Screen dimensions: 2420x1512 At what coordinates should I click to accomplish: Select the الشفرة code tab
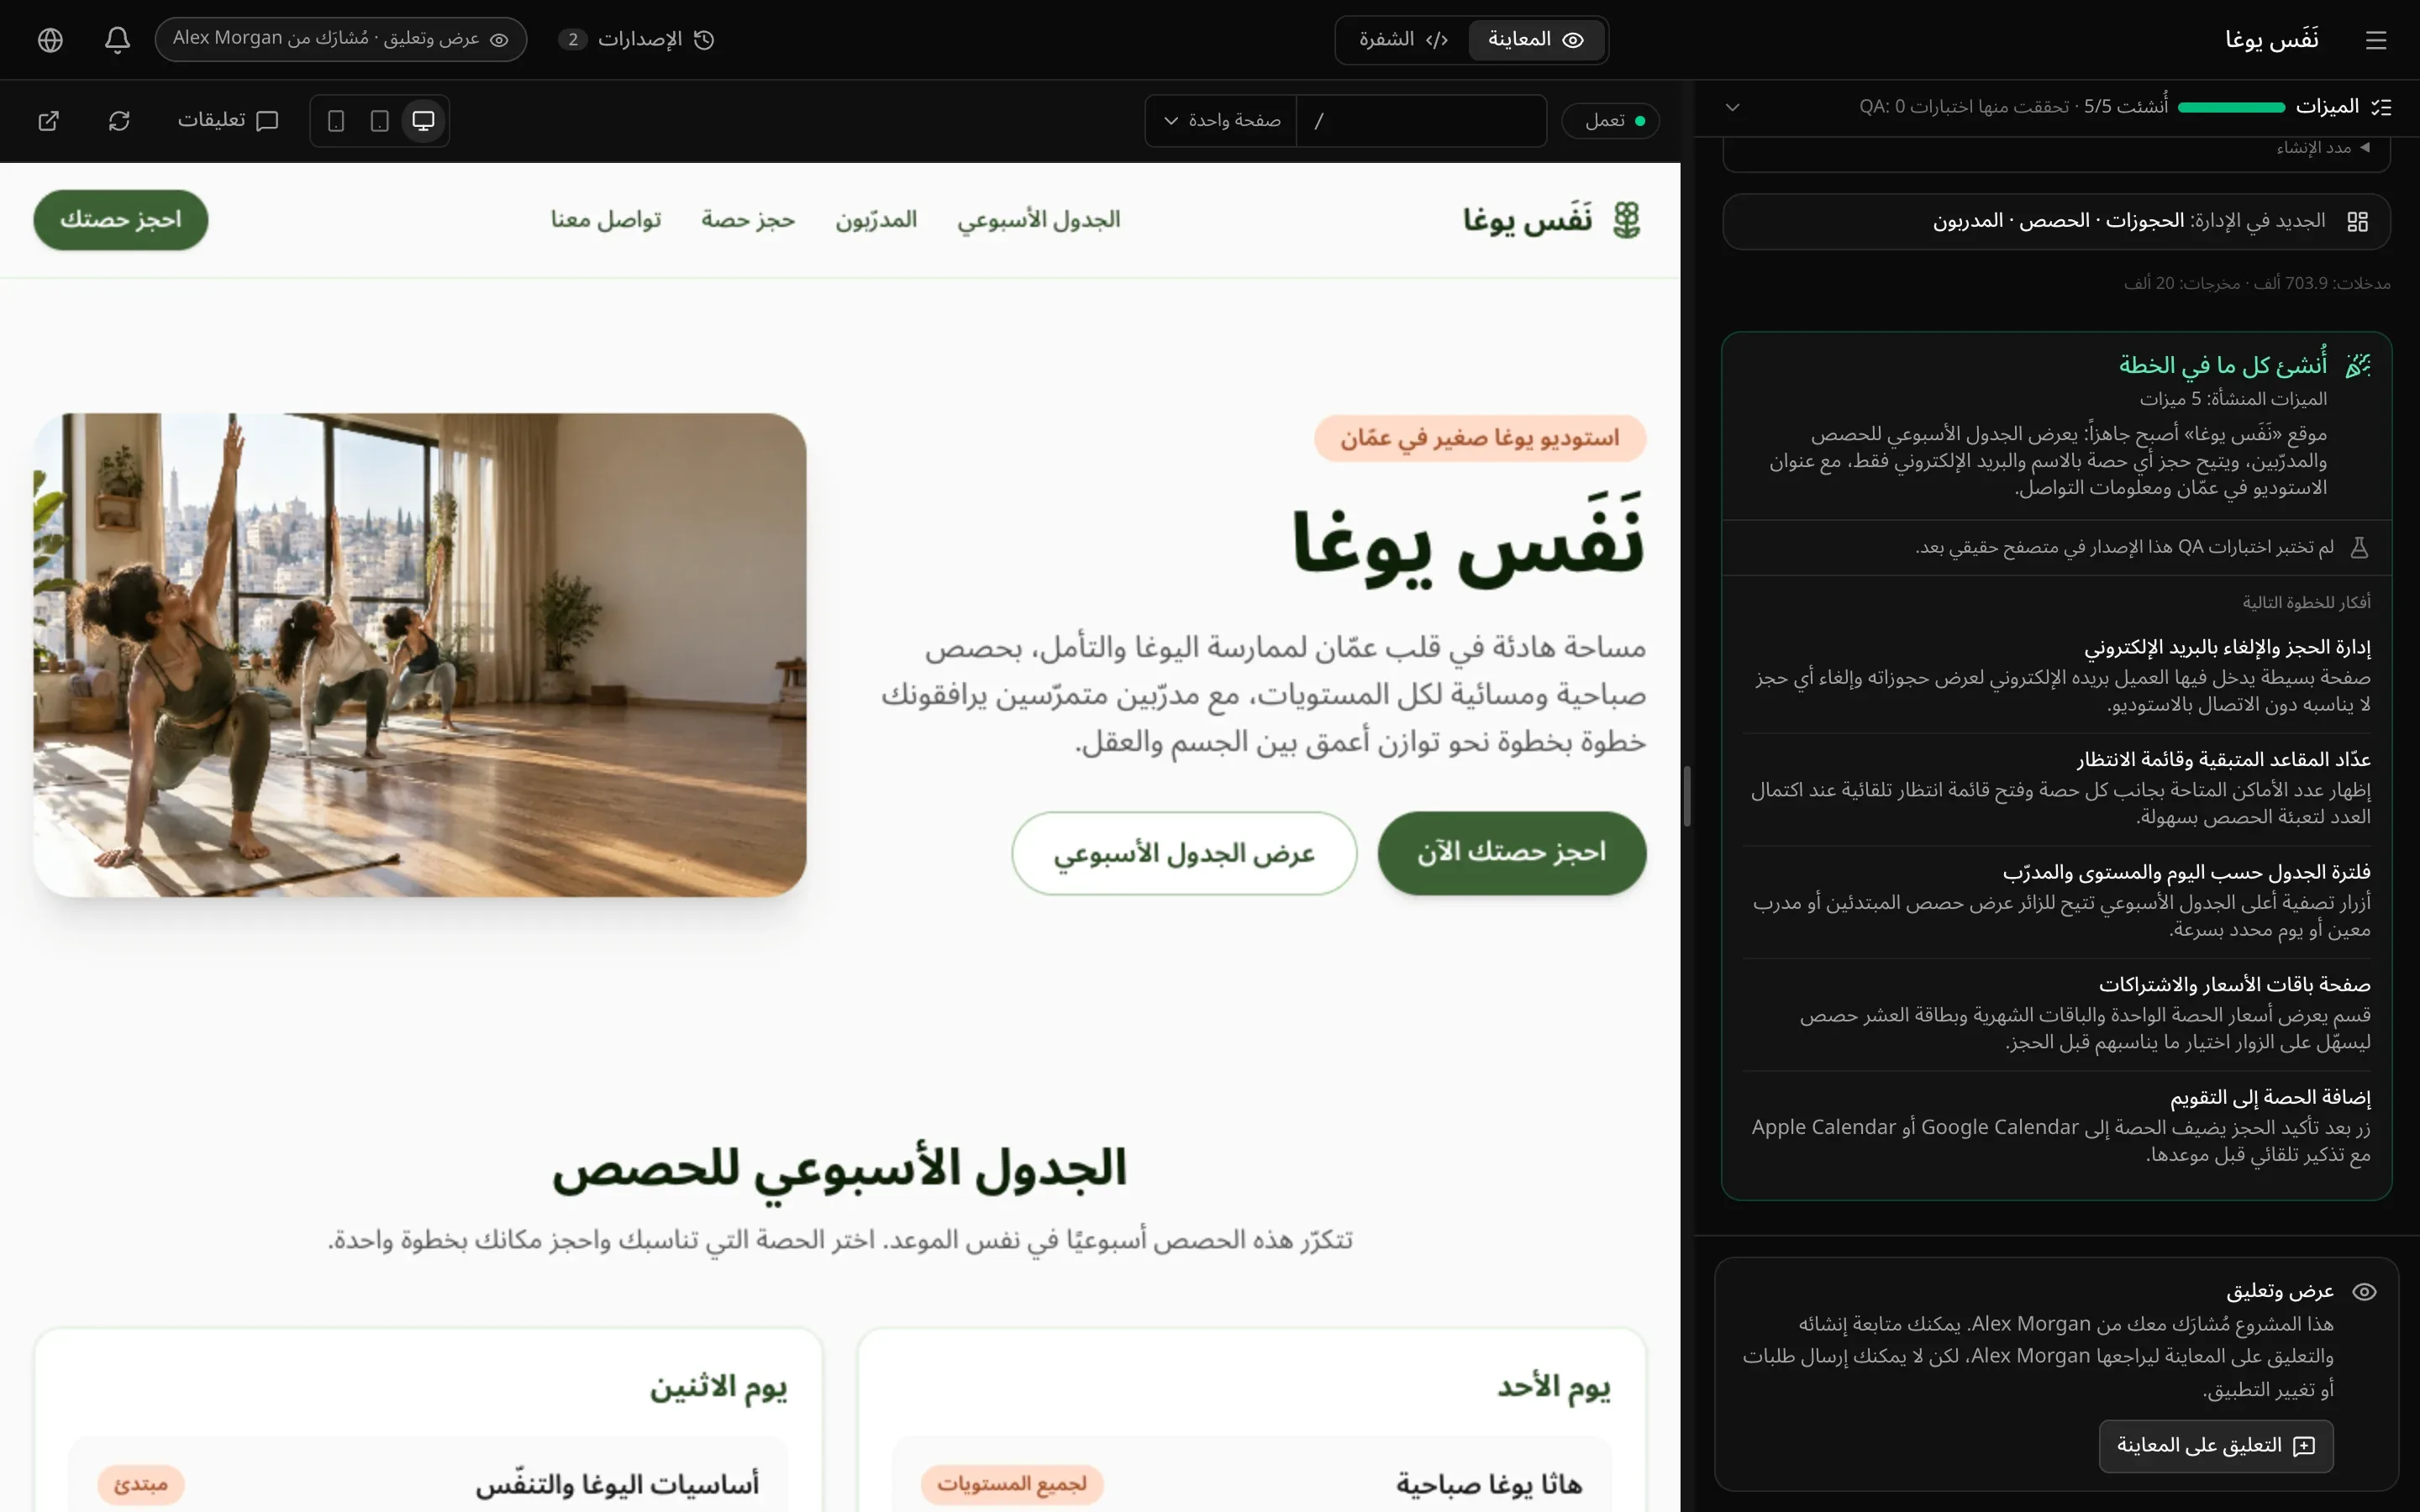click(x=1403, y=39)
